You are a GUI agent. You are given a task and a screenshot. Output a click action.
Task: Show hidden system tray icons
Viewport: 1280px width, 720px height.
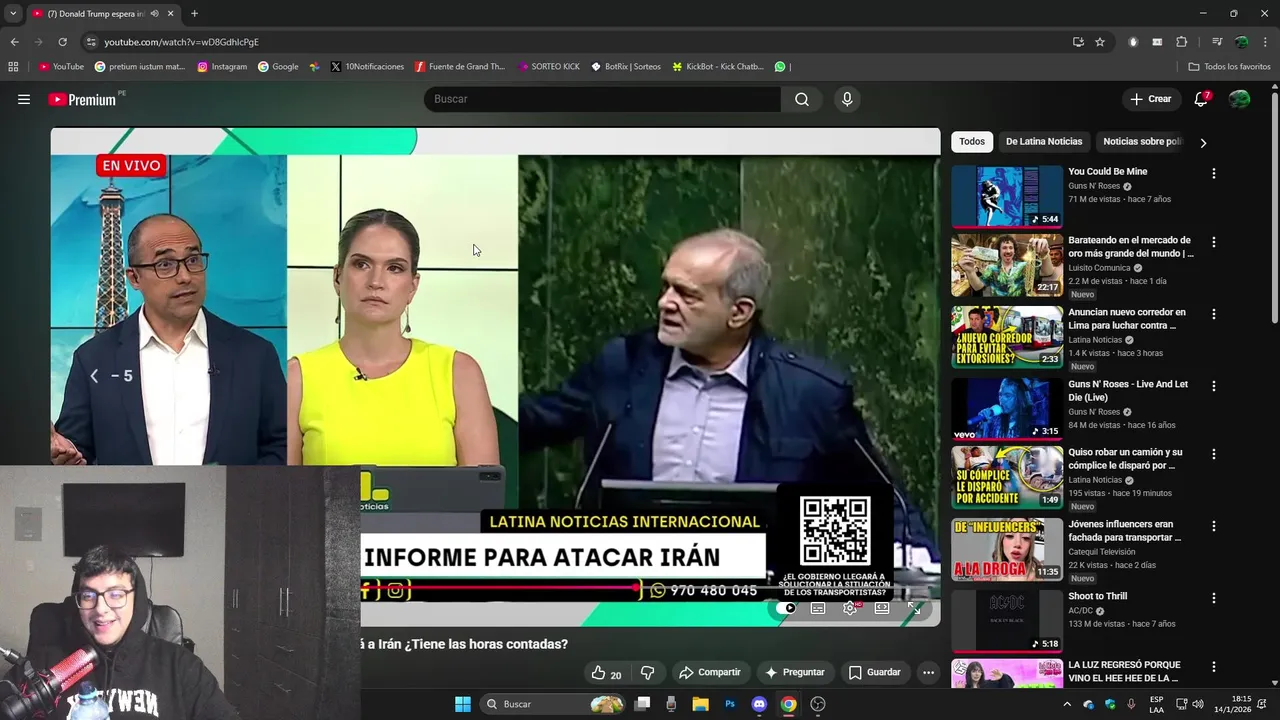click(x=1066, y=704)
